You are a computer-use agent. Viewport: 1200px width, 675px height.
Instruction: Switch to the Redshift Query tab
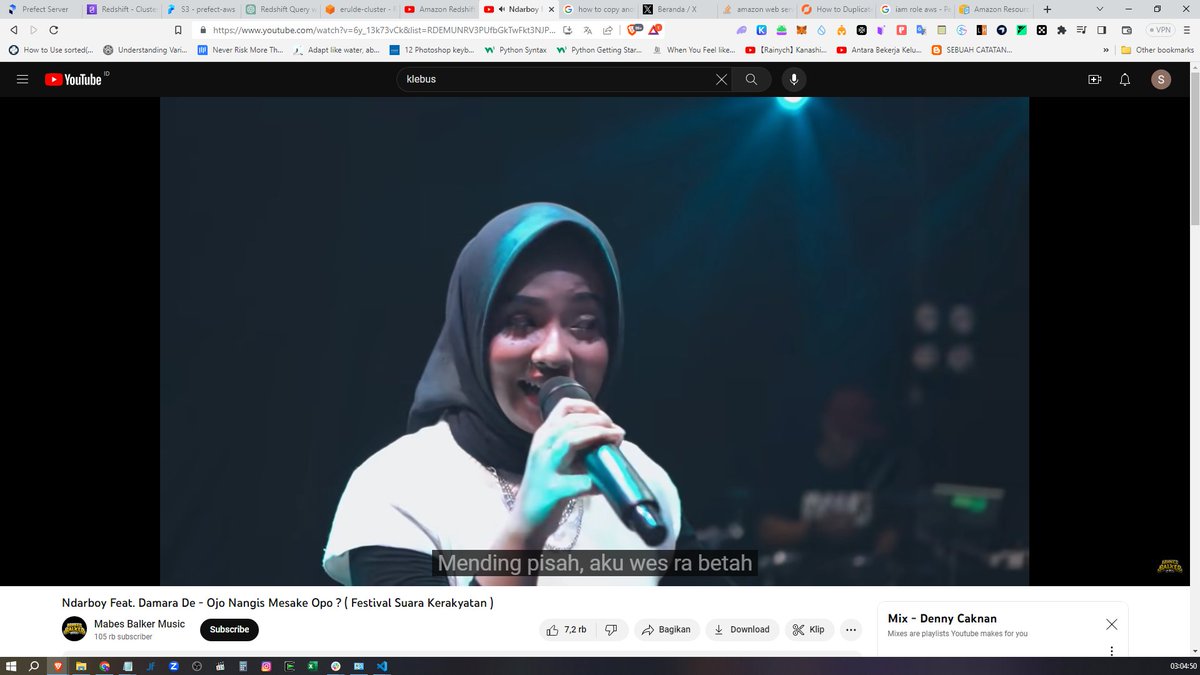279,9
